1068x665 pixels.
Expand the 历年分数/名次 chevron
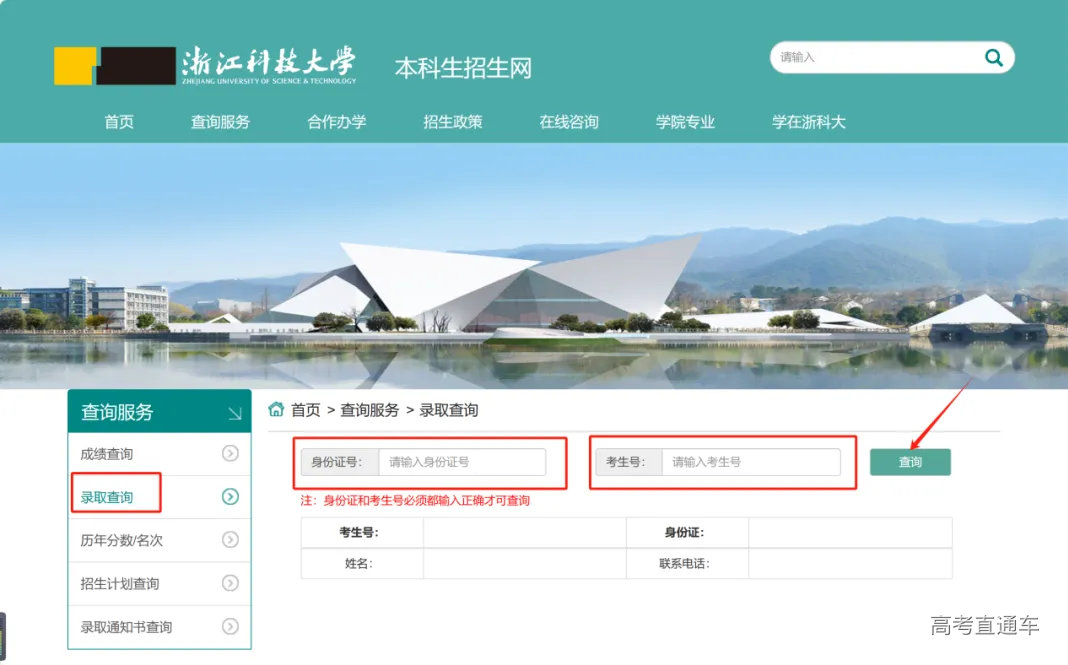point(231,539)
